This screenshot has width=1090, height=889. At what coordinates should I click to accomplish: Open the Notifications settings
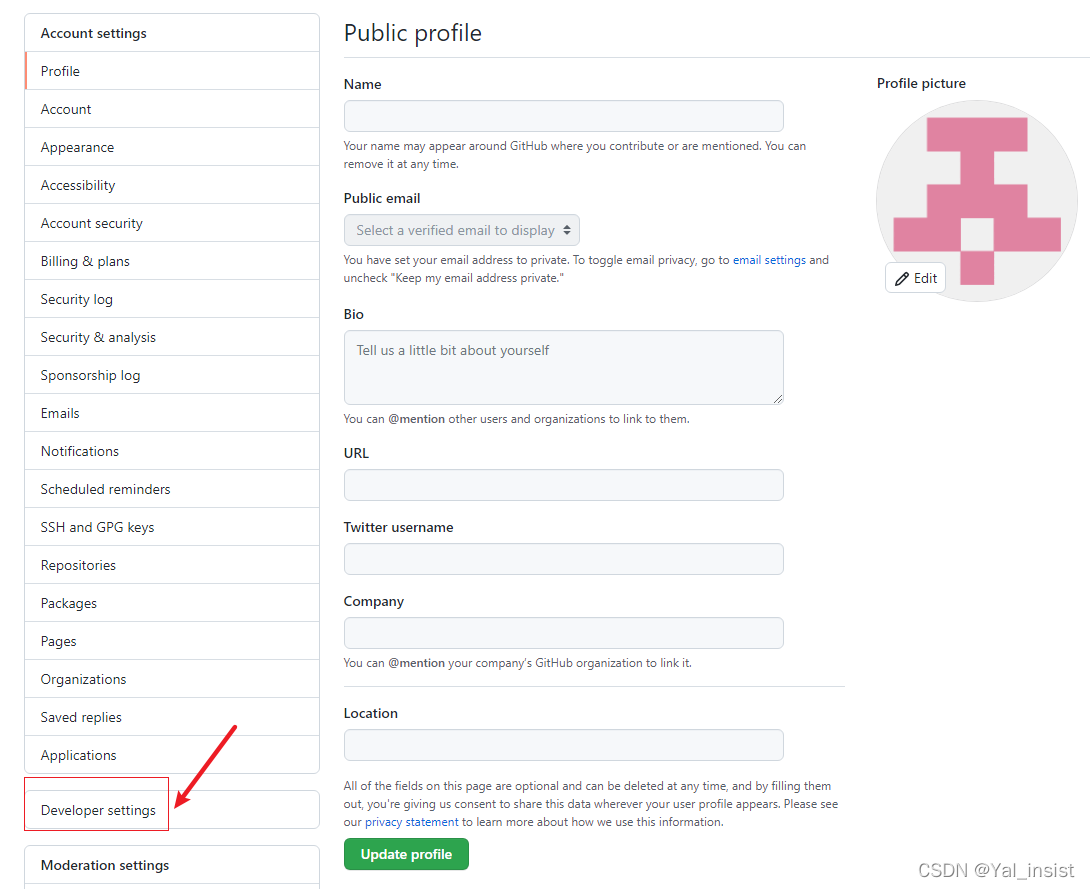172,451
